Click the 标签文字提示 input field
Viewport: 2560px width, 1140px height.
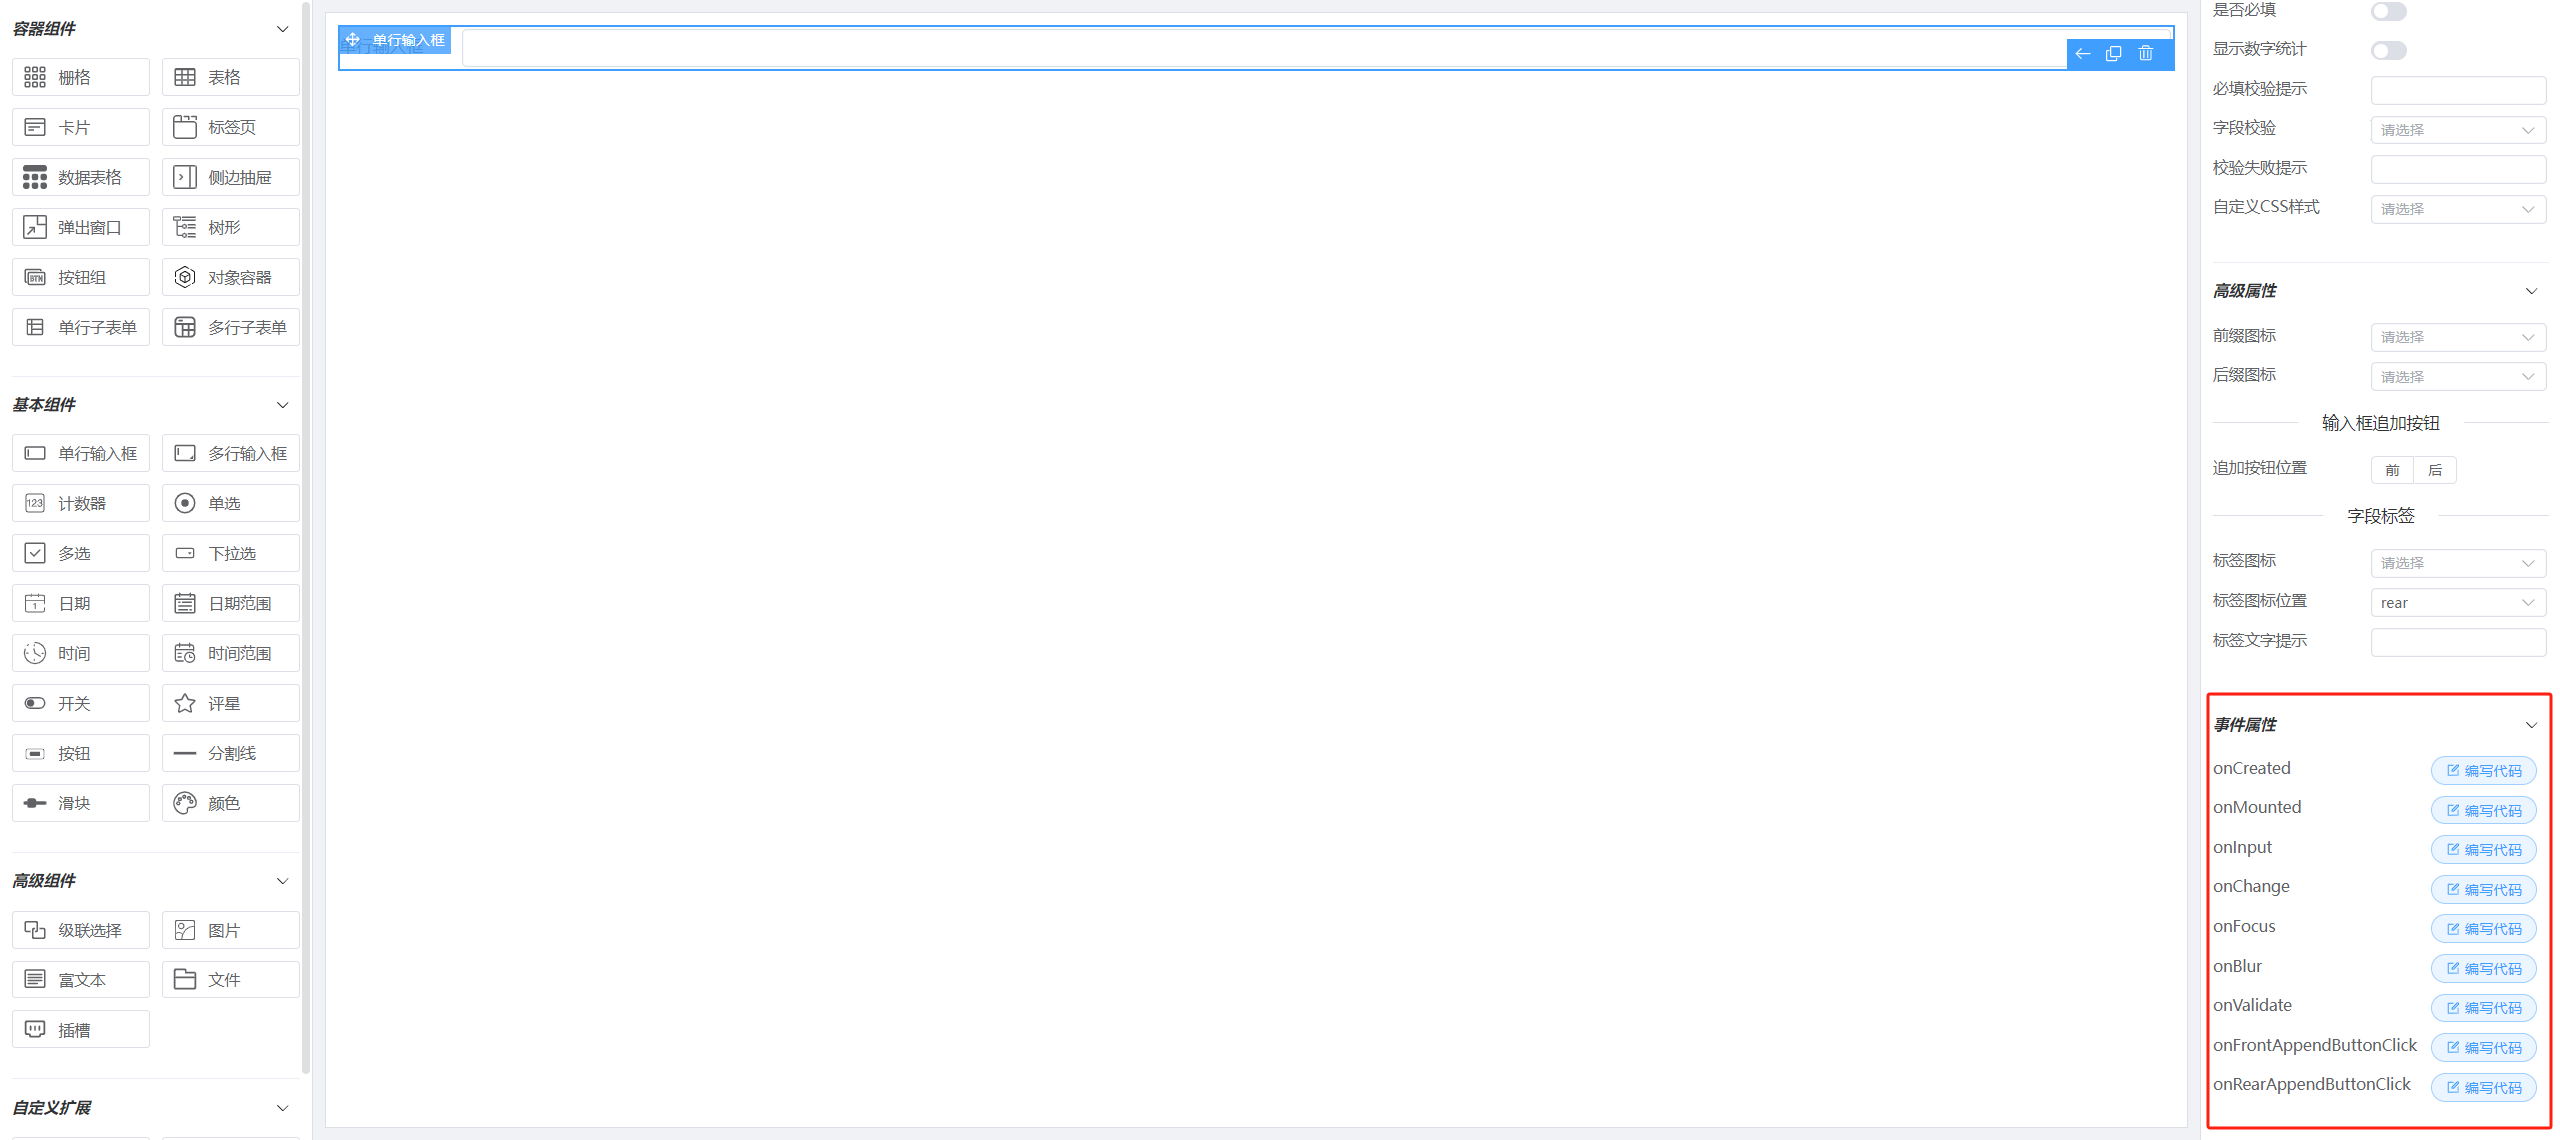(2458, 642)
